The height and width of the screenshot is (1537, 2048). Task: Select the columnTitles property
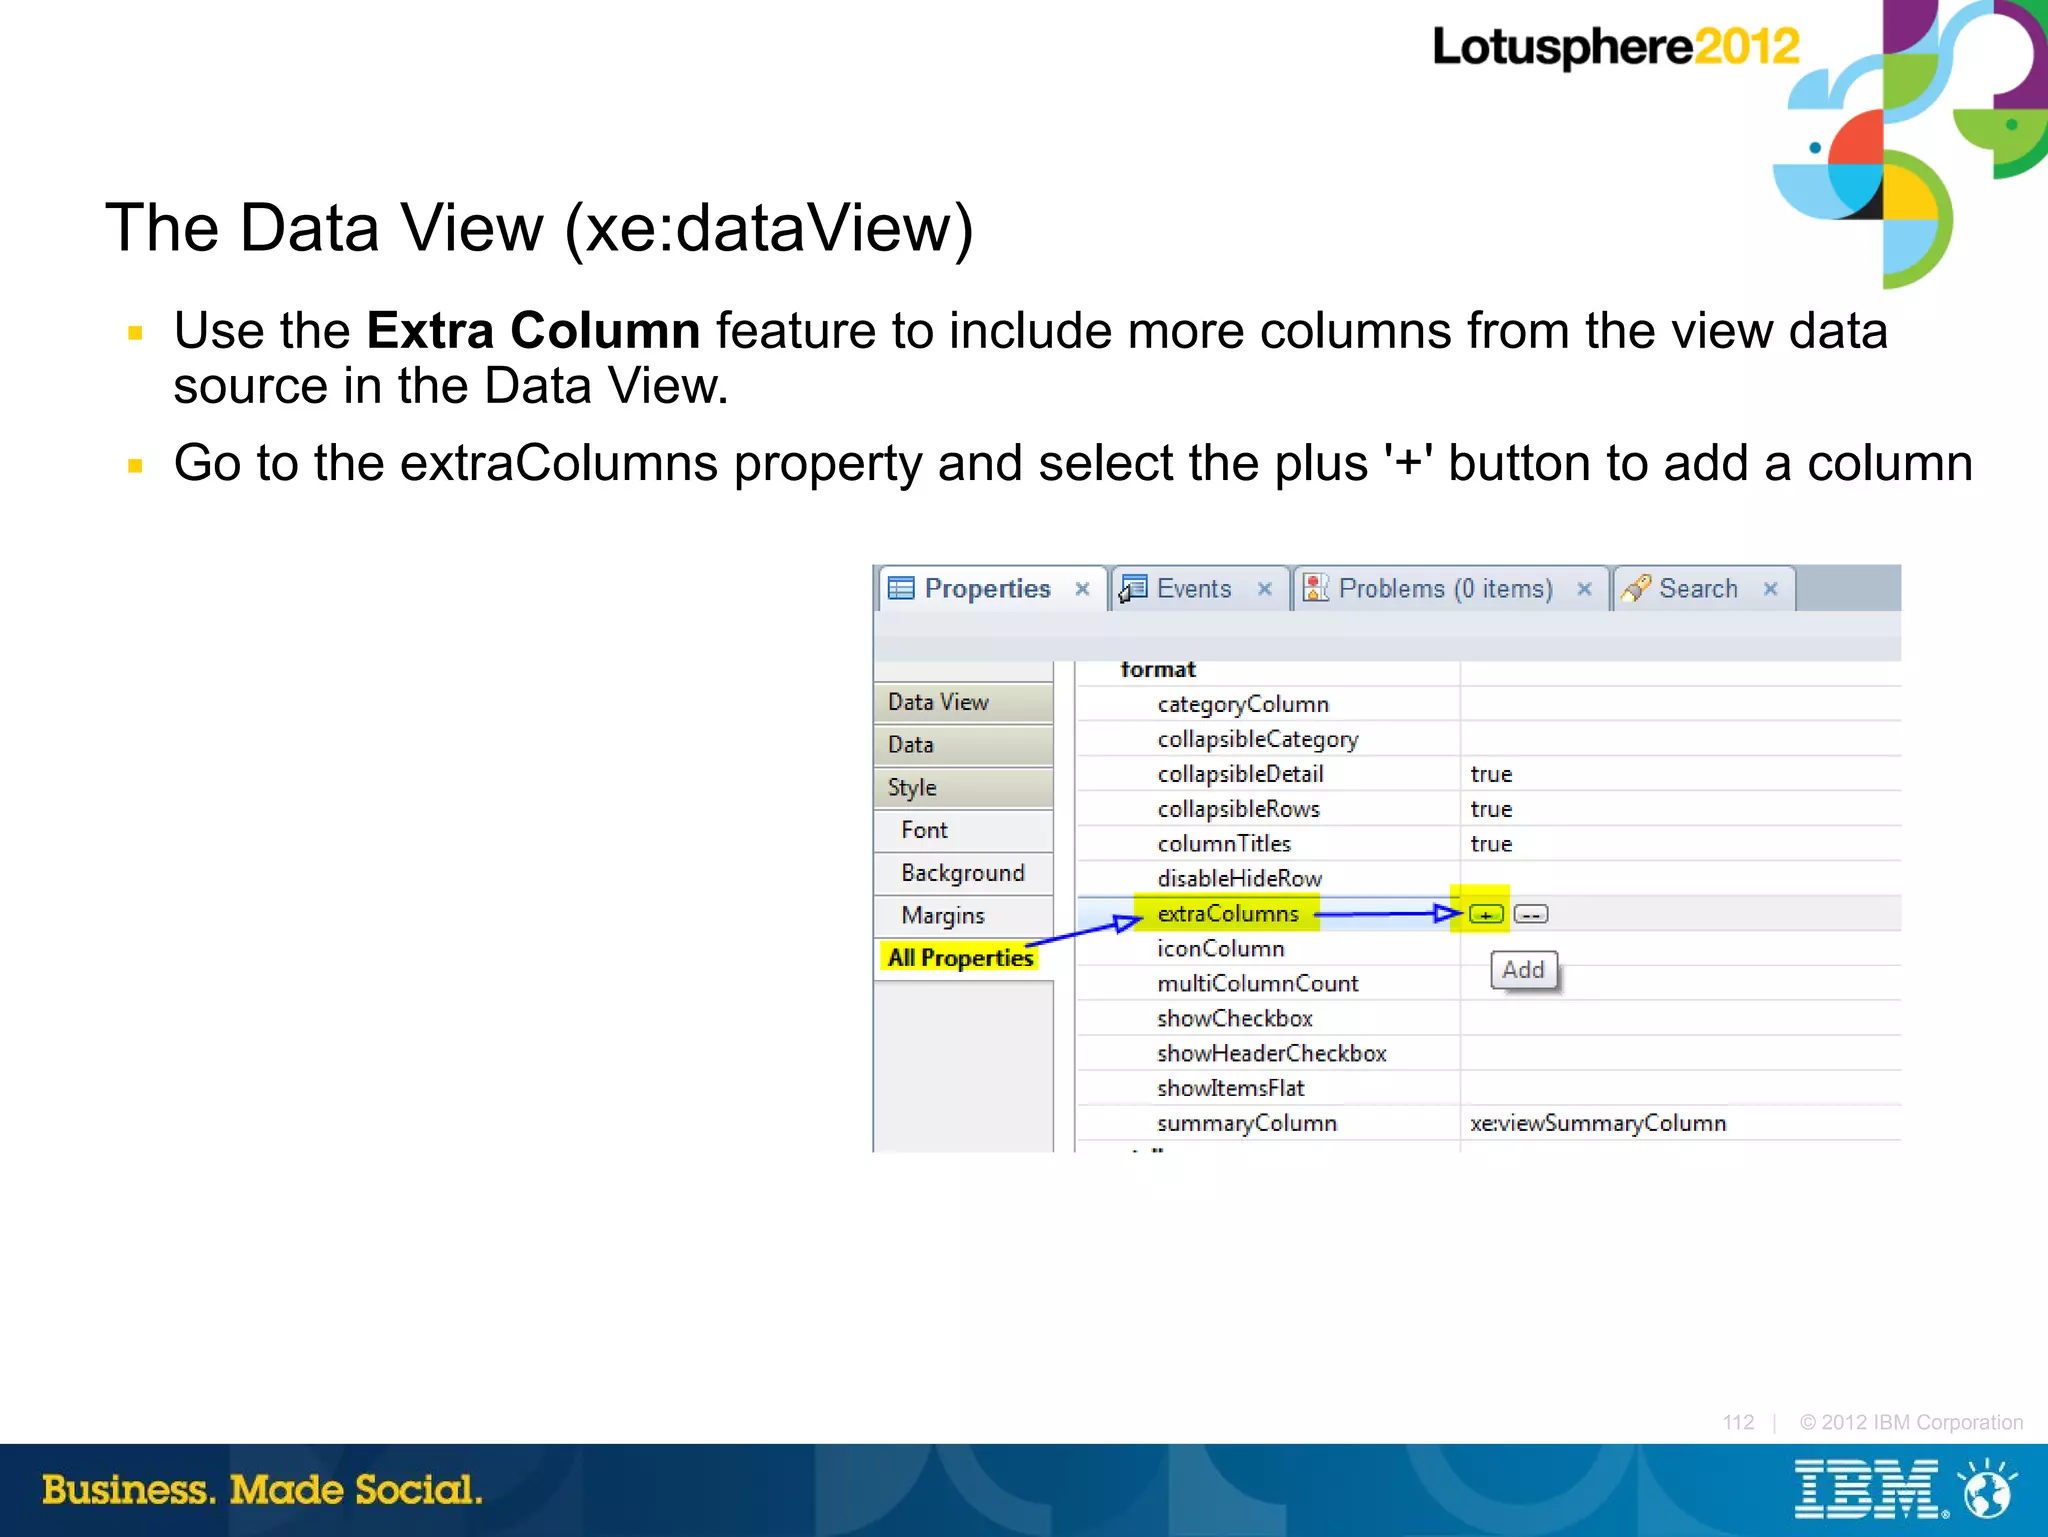[x=1224, y=844]
